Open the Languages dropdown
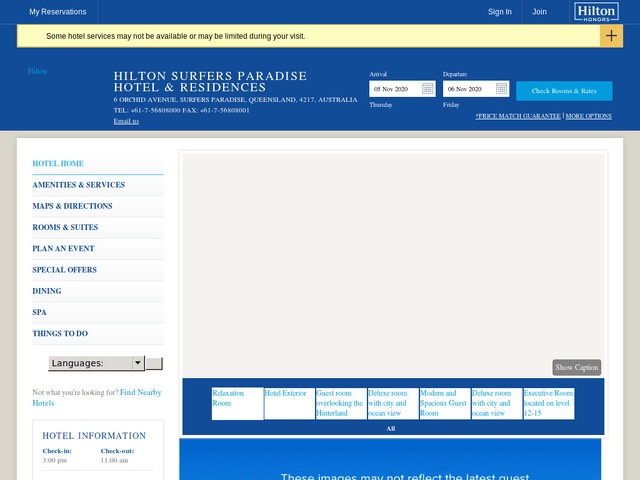Viewport: 640px width, 480px height. click(x=96, y=363)
